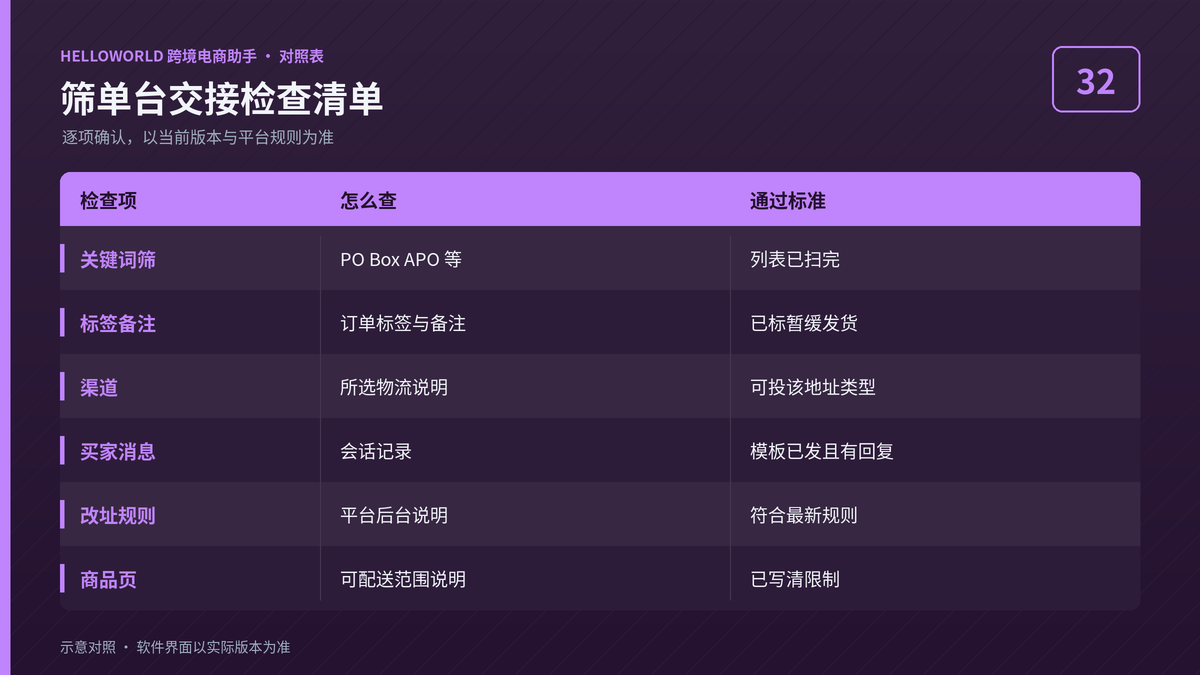
Task: Click the cell 可投该地址类型
Action: 813,387
